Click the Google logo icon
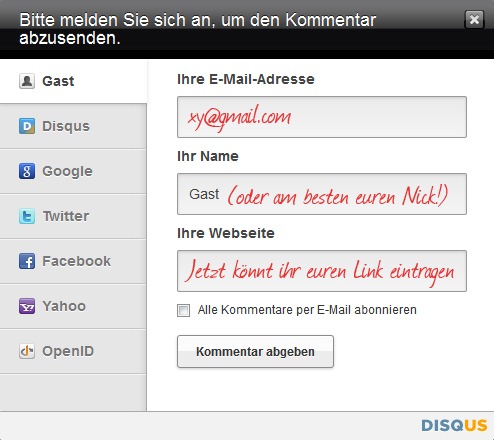Image resolution: width=494 pixels, height=440 pixels. (27, 171)
